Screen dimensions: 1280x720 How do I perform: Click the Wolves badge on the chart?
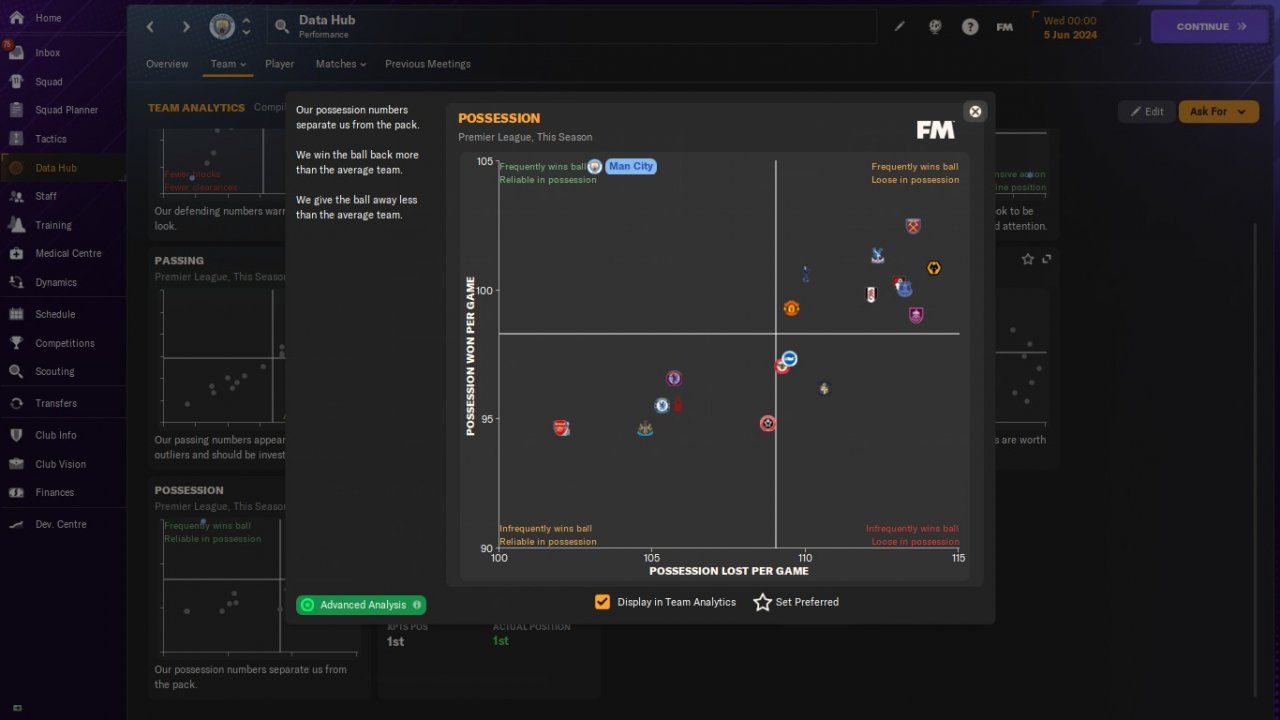pos(934,268)
